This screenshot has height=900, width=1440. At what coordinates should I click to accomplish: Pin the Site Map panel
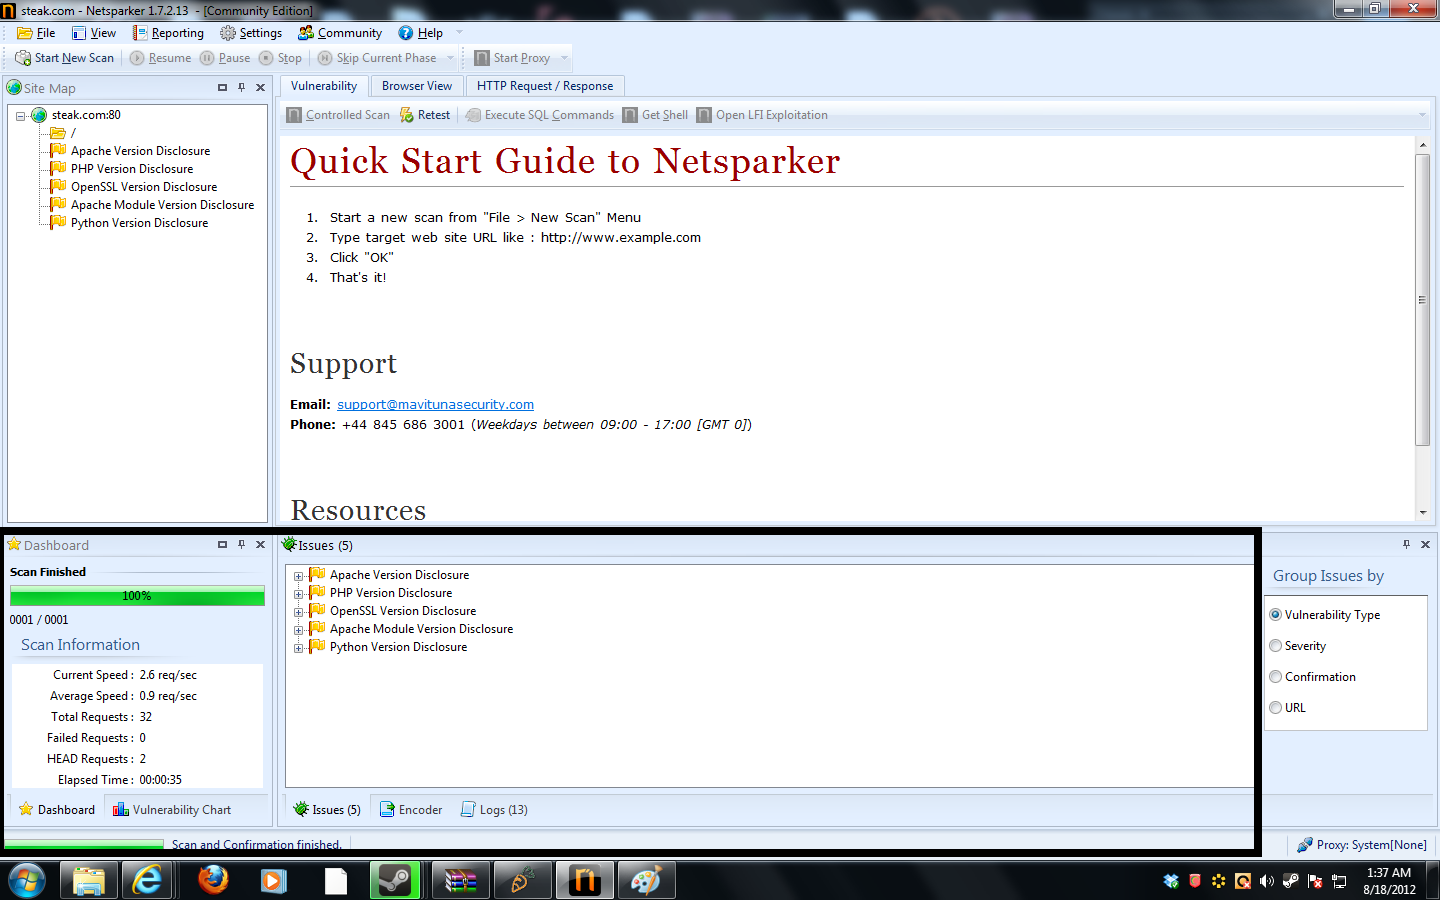(x=241, y=88)
